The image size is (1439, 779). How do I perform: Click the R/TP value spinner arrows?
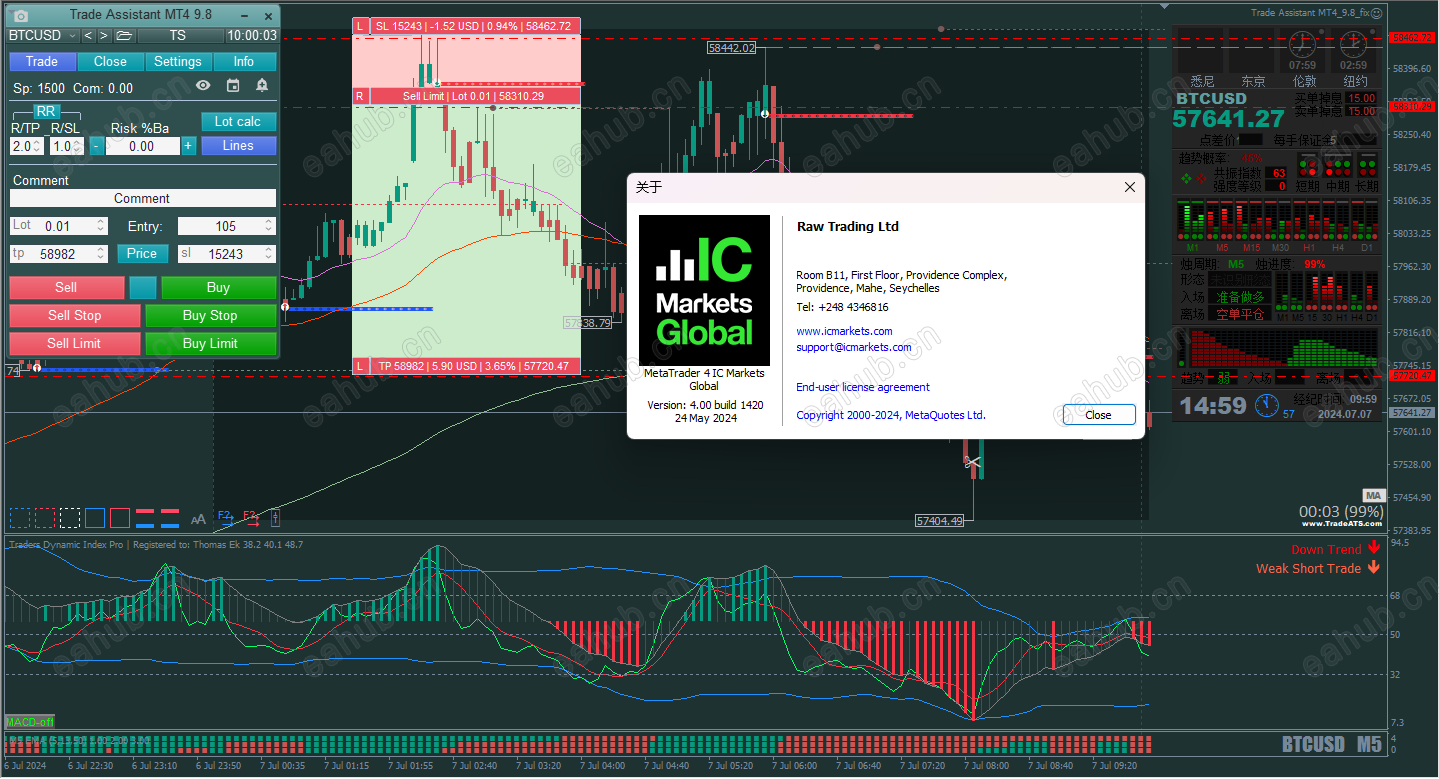coord(37,146)
